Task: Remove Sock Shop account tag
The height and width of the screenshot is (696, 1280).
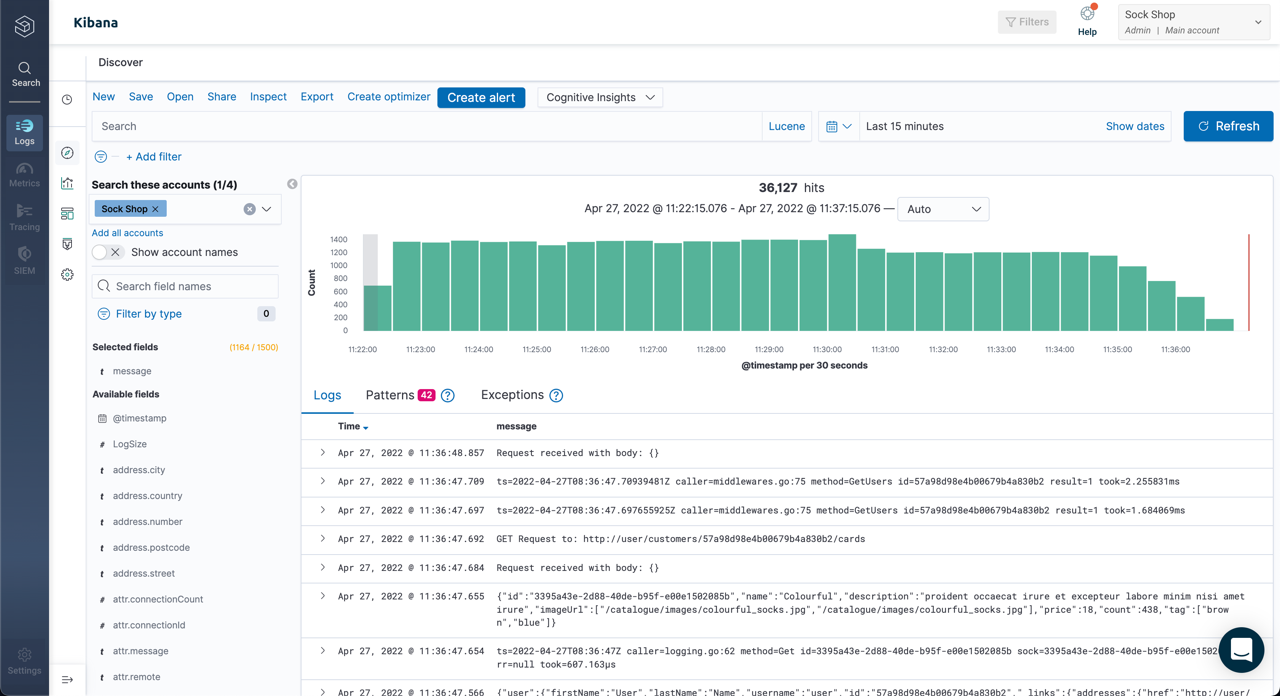Action: pyautogui.click(x=155, y=209)
